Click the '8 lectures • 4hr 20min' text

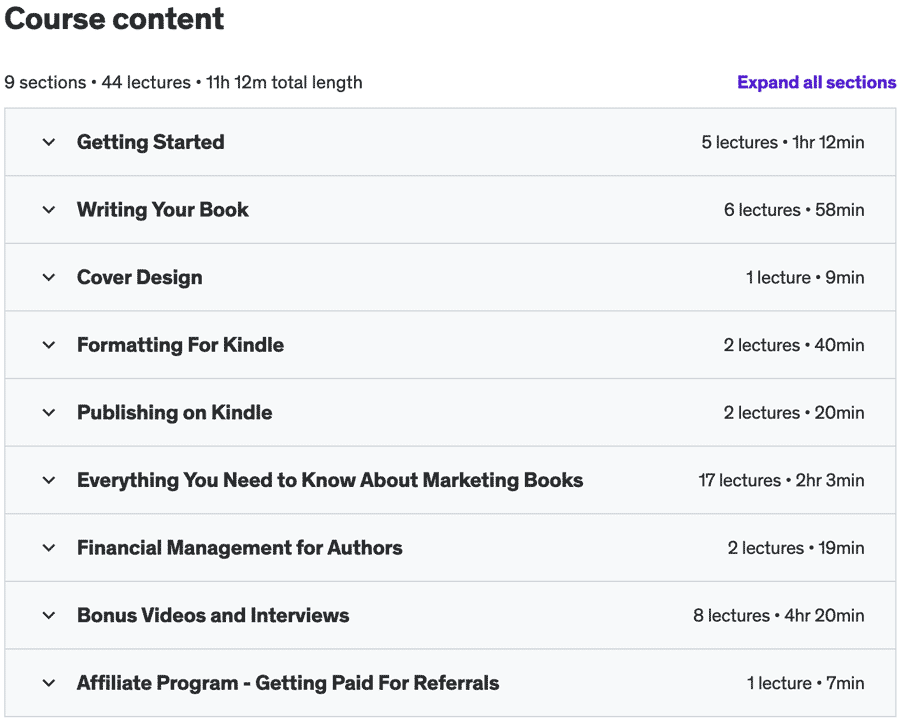click(778, 616)
